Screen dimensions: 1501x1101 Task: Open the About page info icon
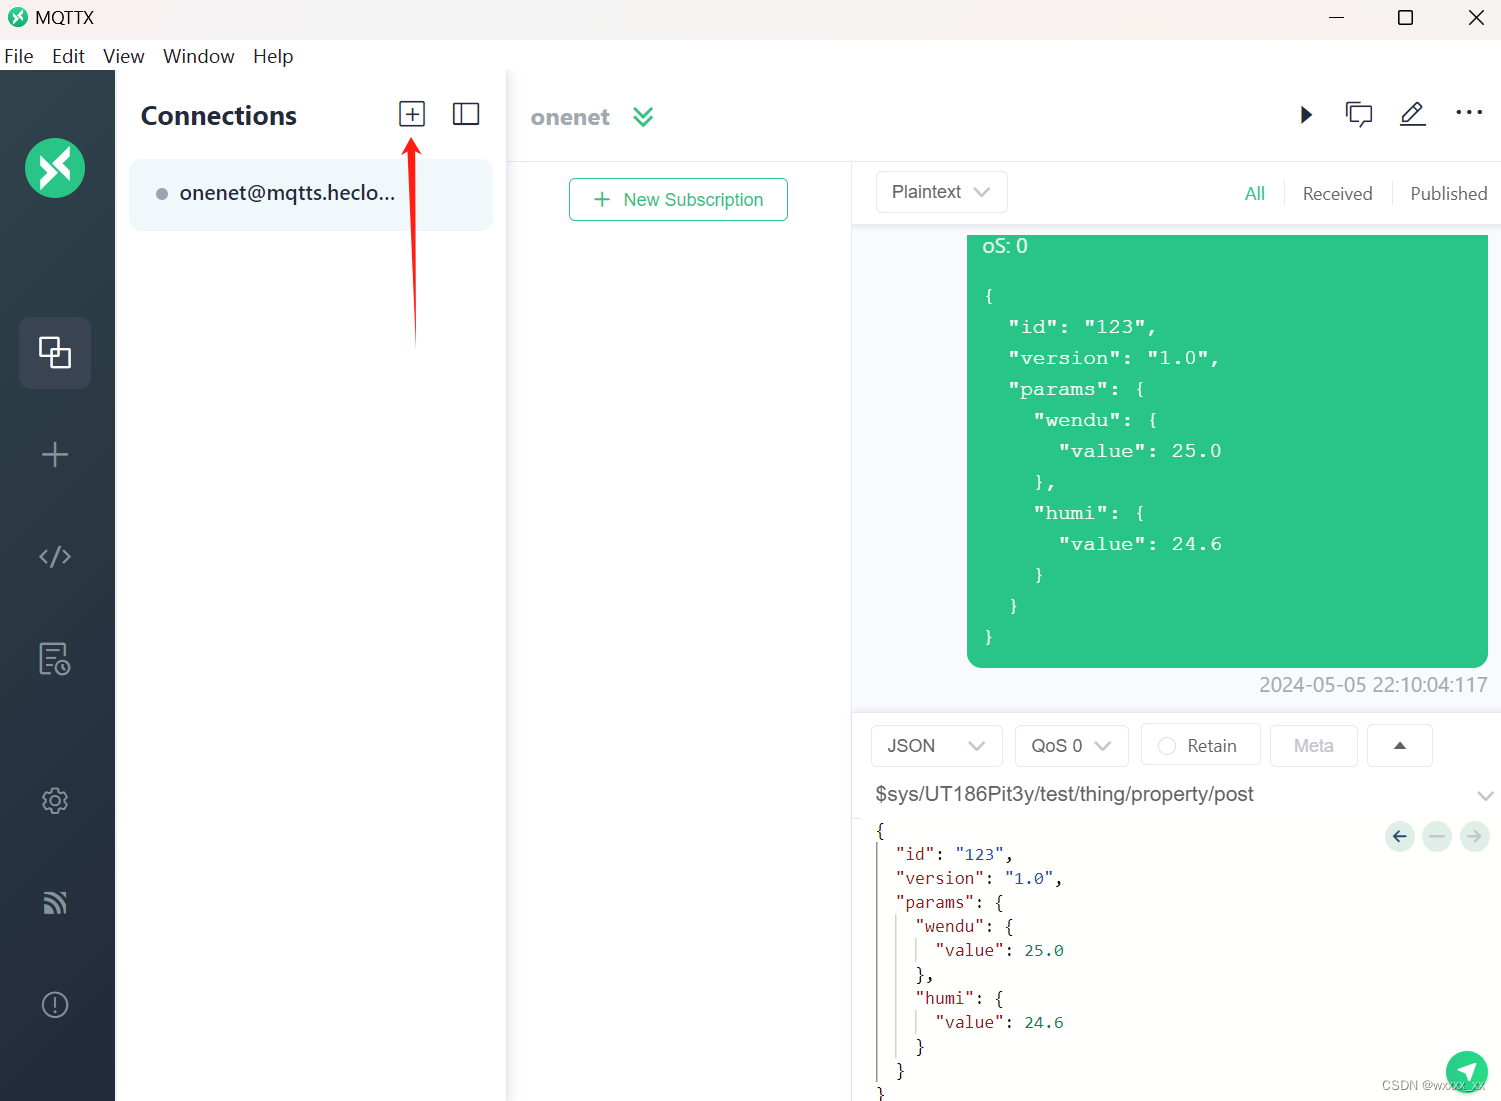coord(55,1005)
